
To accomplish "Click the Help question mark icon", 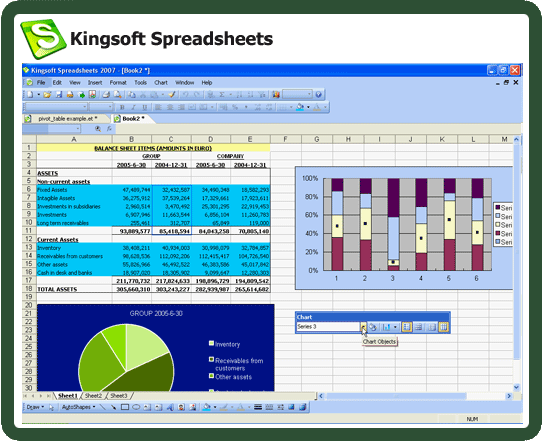I will coord(319,94).
